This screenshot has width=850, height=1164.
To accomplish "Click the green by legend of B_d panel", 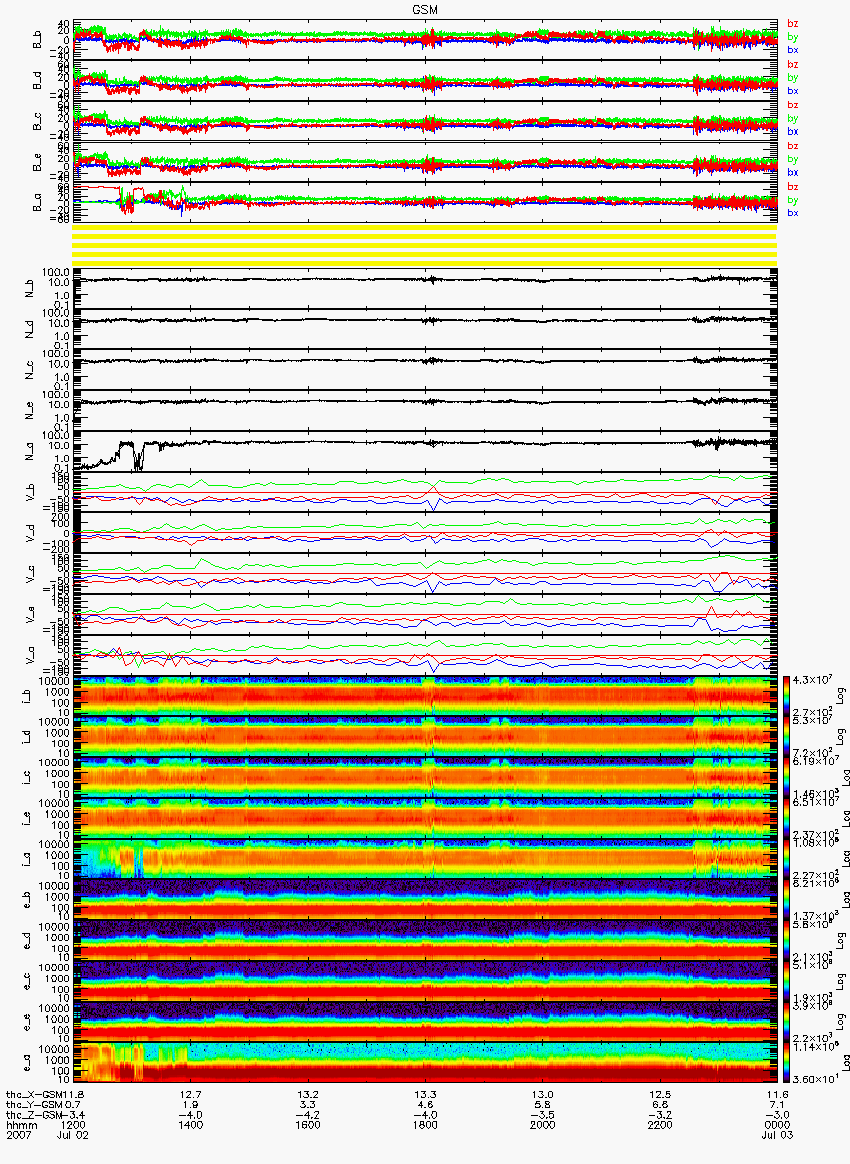I will [793, 77].
